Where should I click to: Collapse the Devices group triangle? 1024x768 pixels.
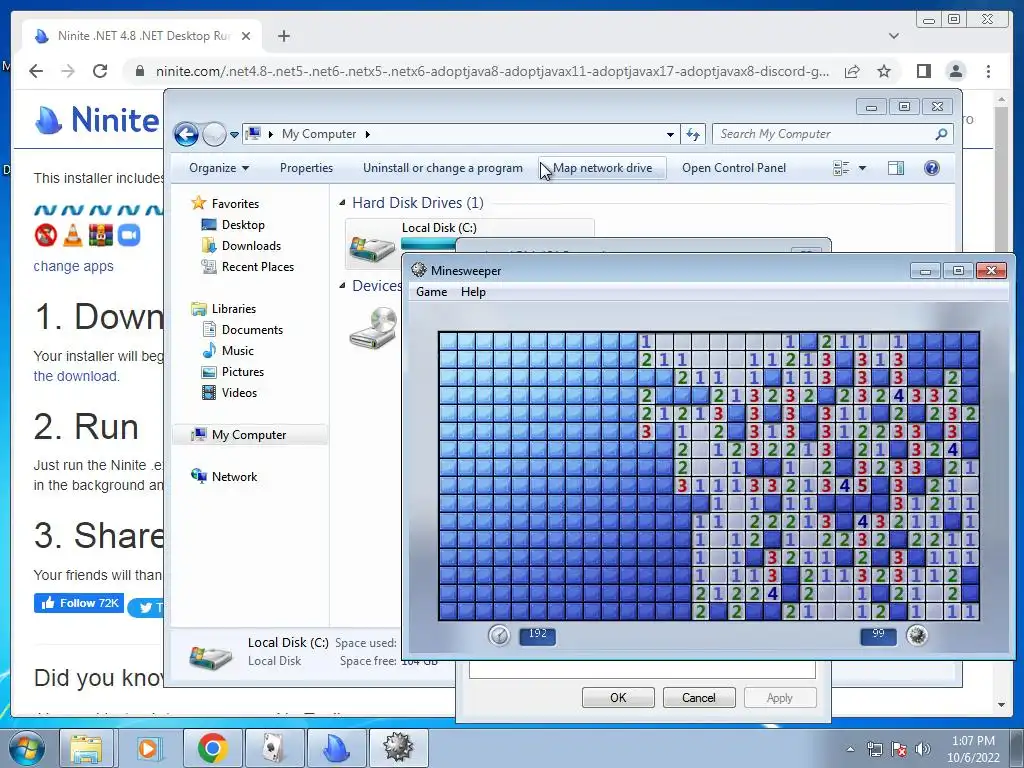[x=342, y=286]
